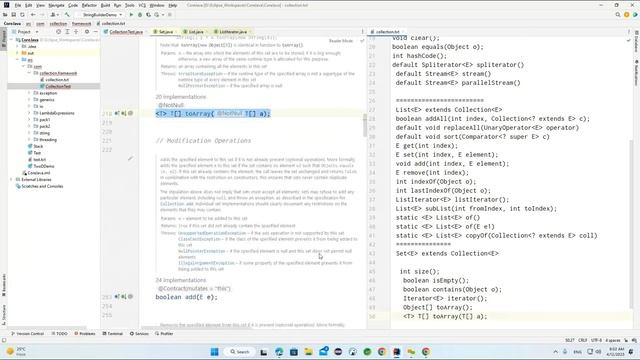Click the taskbar Search box
The height and width of the screenshot is (360, 640).
point(240,351)
